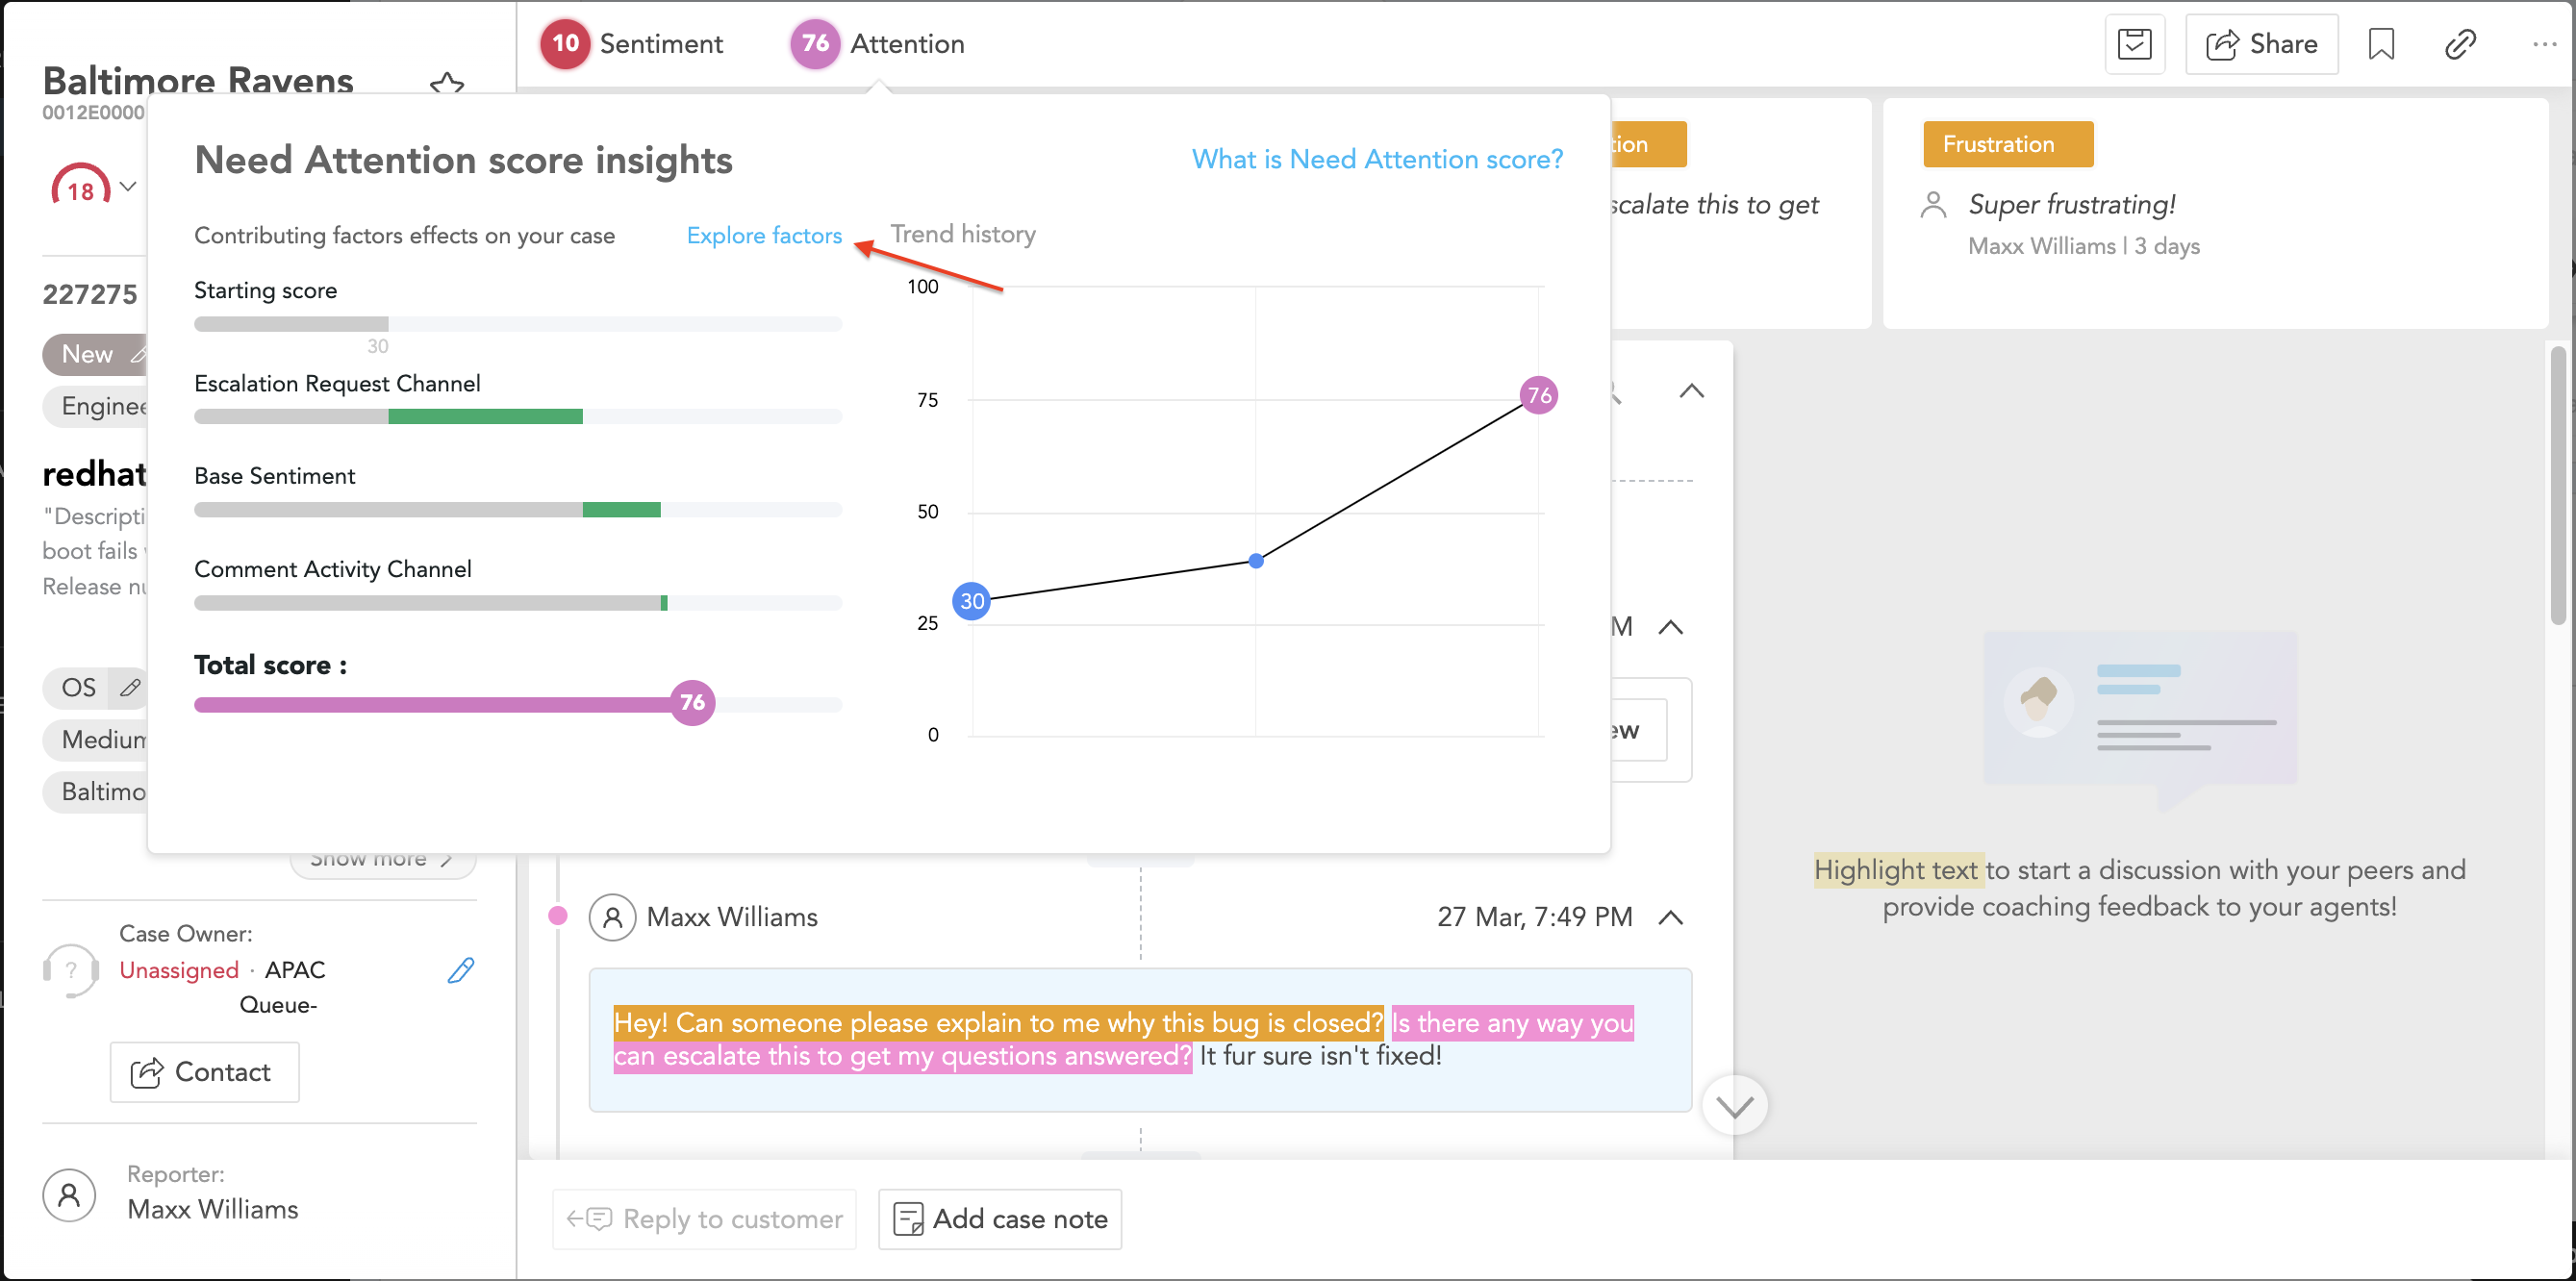2576x1281 pixels.
Task: Click the 76 Total score slider handle
Action: (x=692, y=703)
